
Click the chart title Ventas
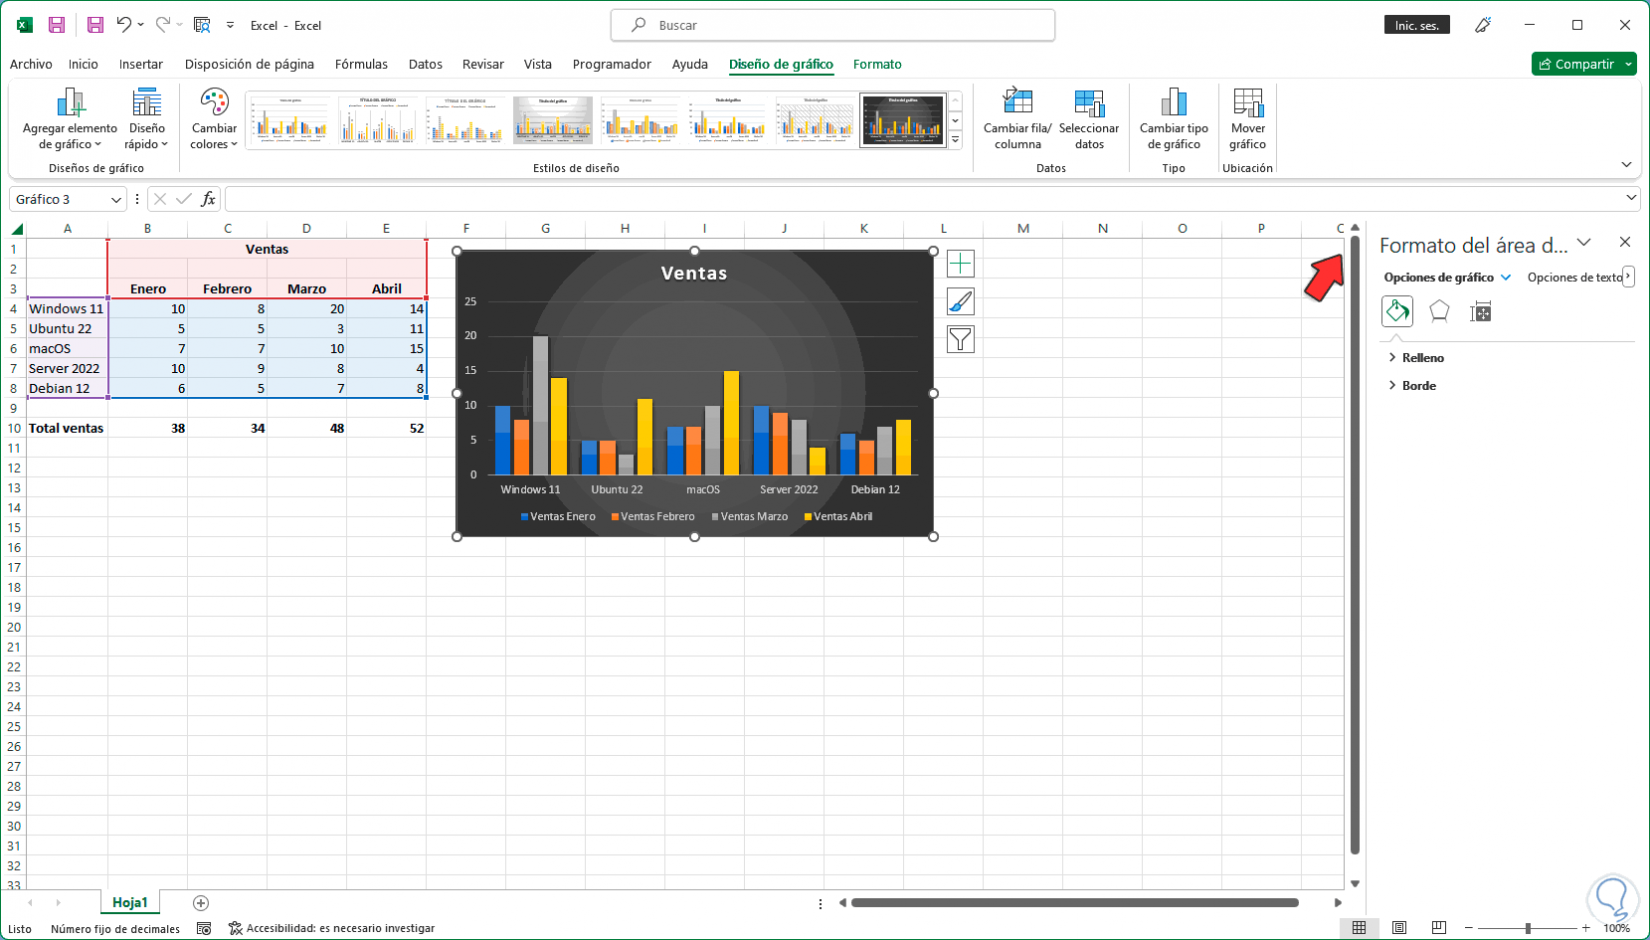tap(694, 273)
